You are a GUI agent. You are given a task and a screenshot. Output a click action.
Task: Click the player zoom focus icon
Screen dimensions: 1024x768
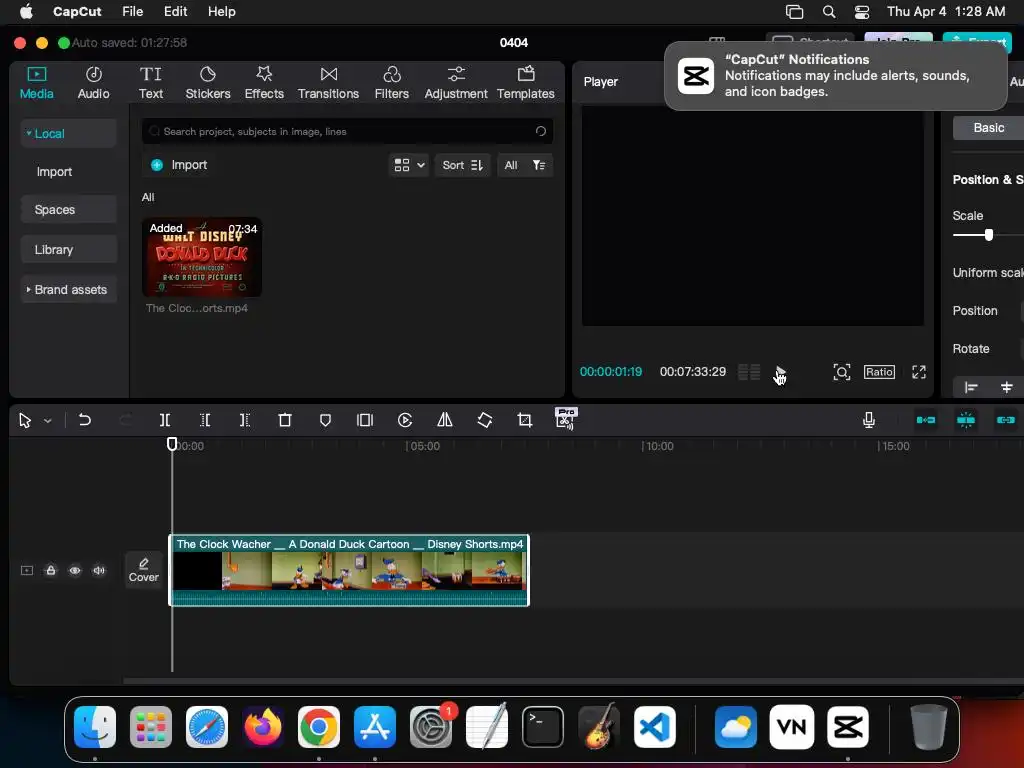tap(842, 372)
